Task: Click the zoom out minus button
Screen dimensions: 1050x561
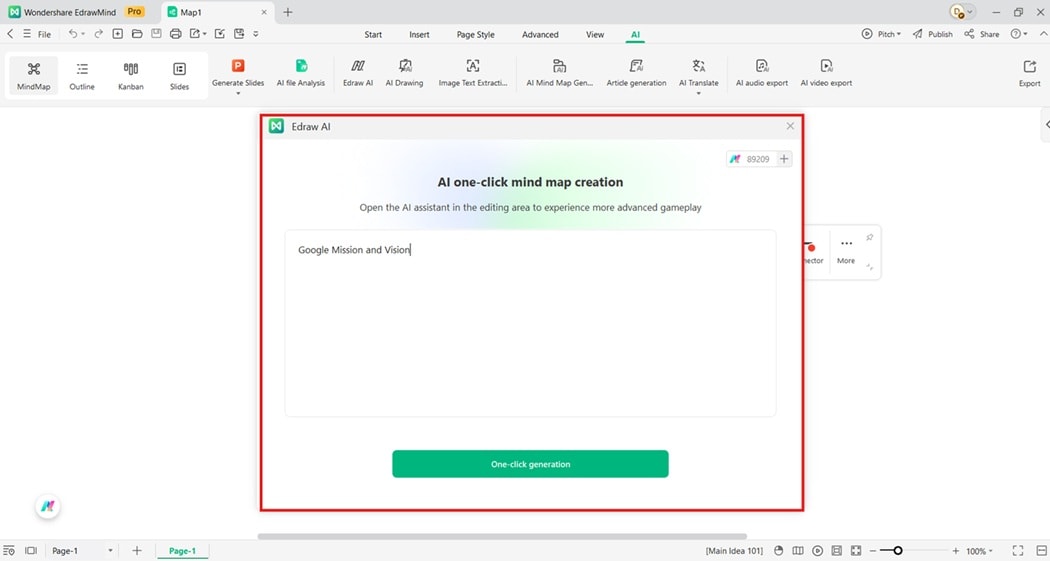Action: point(873,551)
